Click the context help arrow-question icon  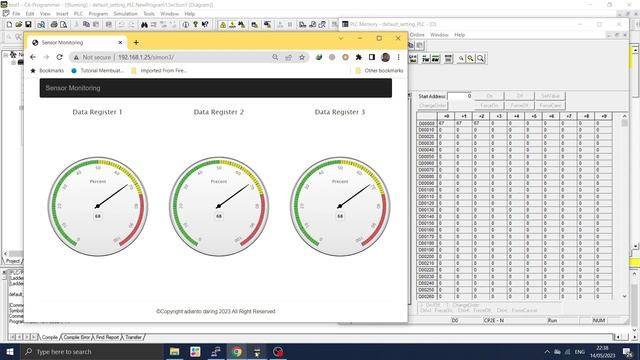205,24
